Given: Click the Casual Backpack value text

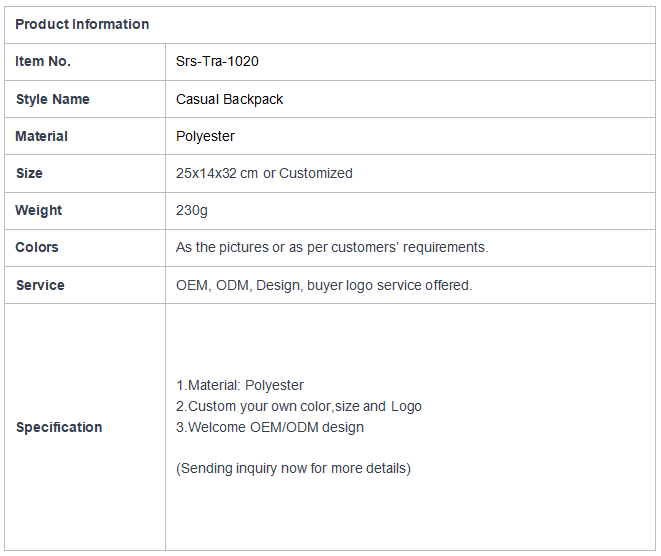Looking at the screenshot, I should tap(229, 99).
